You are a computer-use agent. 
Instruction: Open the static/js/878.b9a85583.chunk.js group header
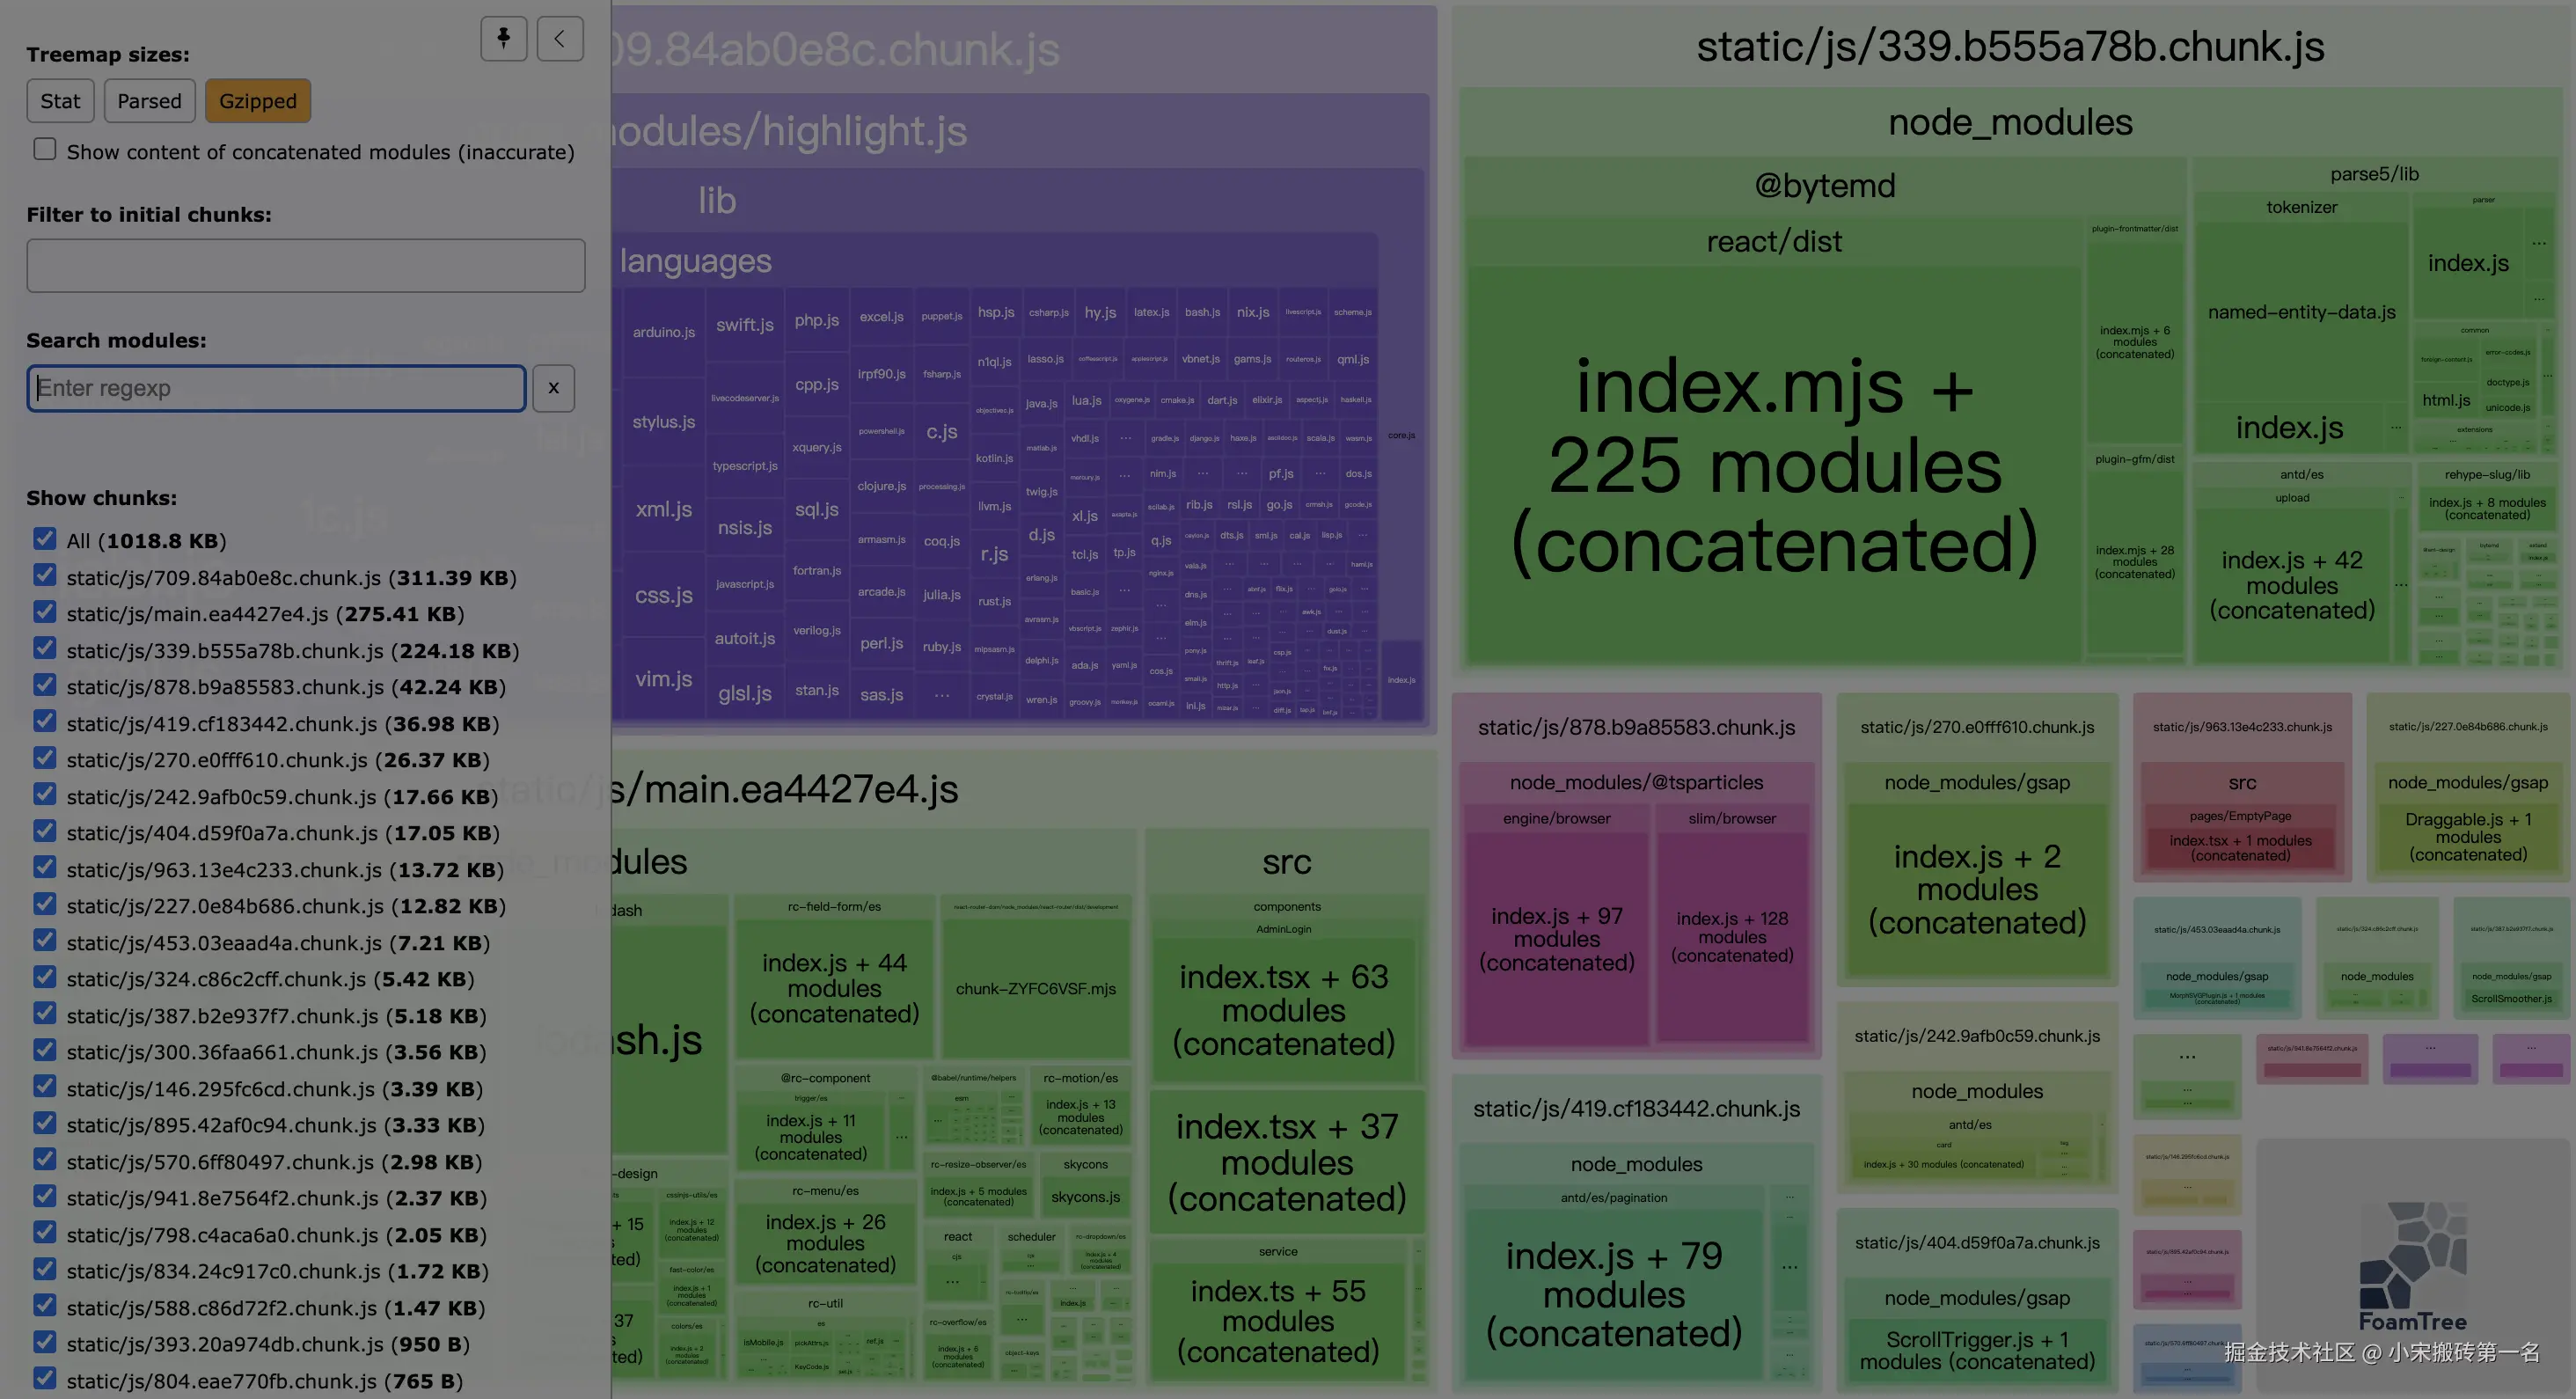(x=1636, y=727)
